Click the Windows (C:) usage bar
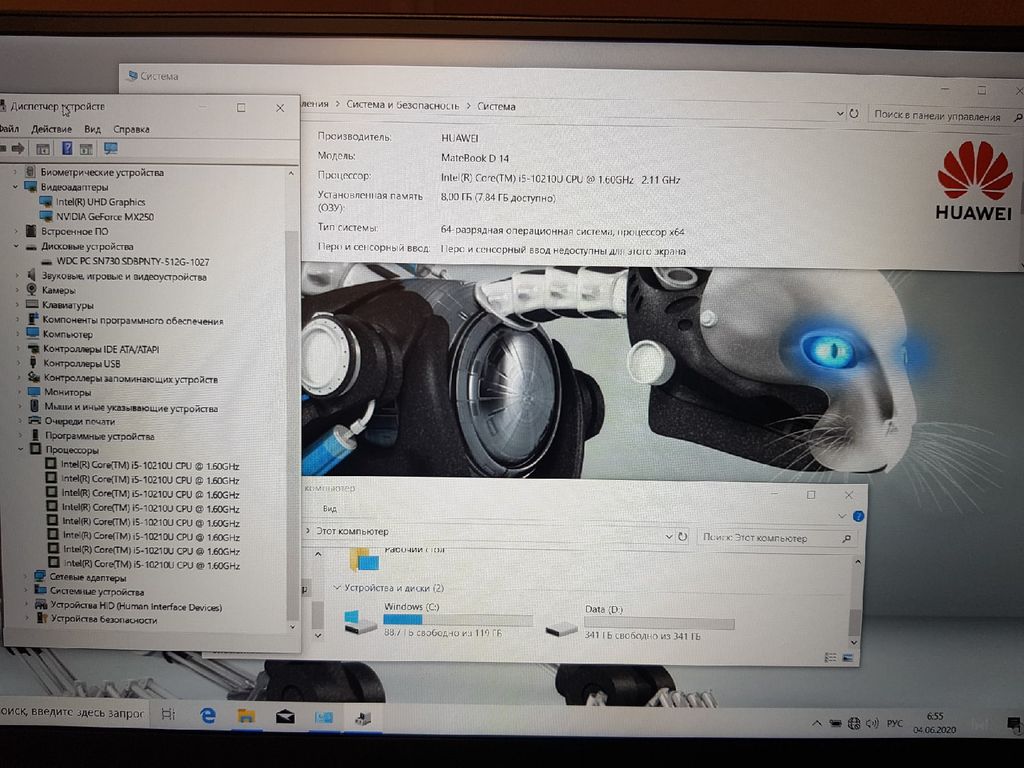The image size is (1024, 768). click(458, 620)
